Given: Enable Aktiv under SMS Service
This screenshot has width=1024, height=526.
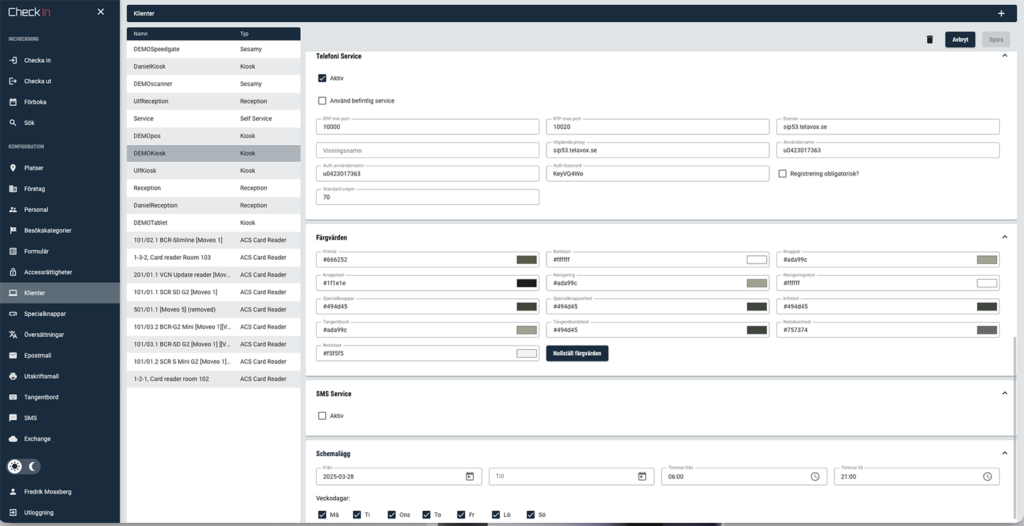Looking at the screenshot, I should pyautogui.click(x=322, y=416).
